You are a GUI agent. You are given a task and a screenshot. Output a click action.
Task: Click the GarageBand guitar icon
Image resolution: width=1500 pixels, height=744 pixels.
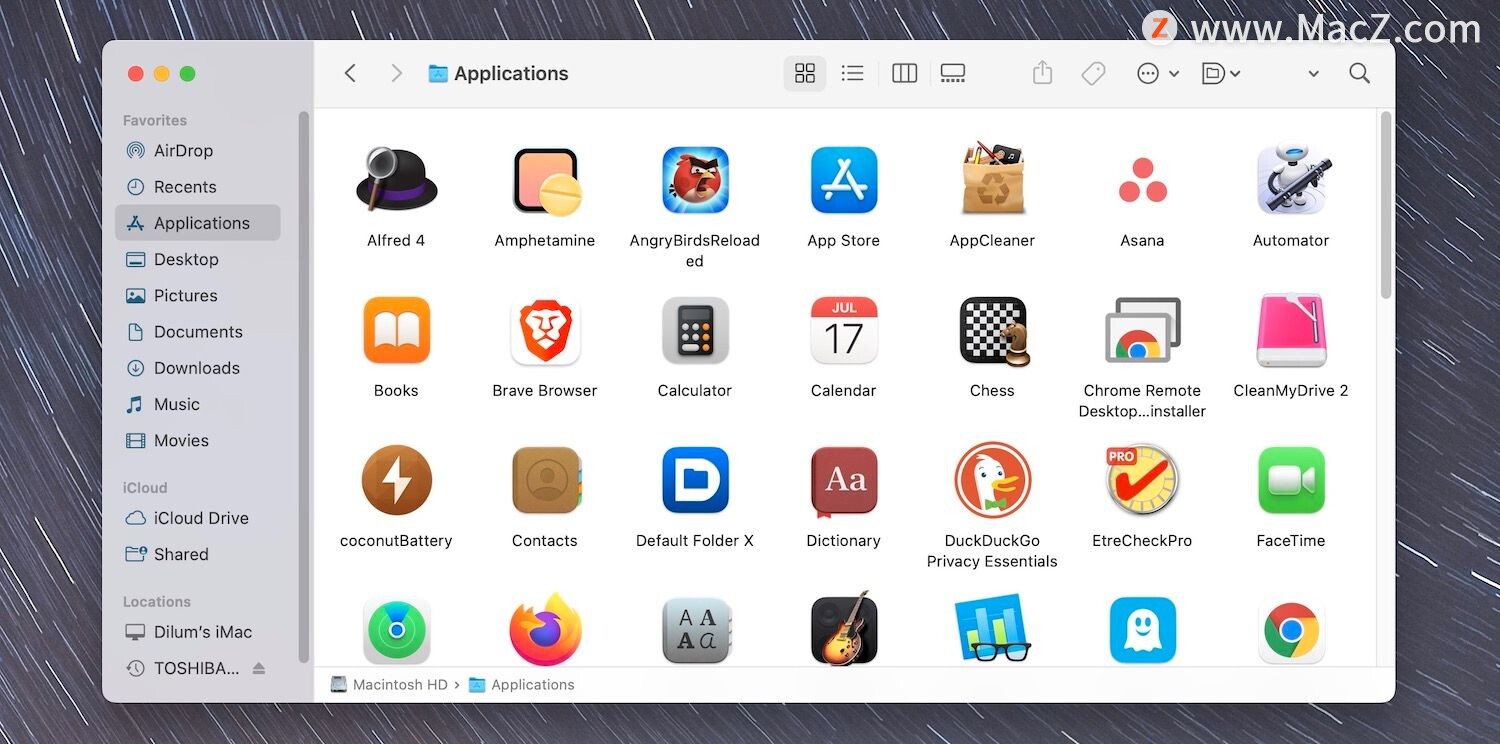click(x=844, y=628)
